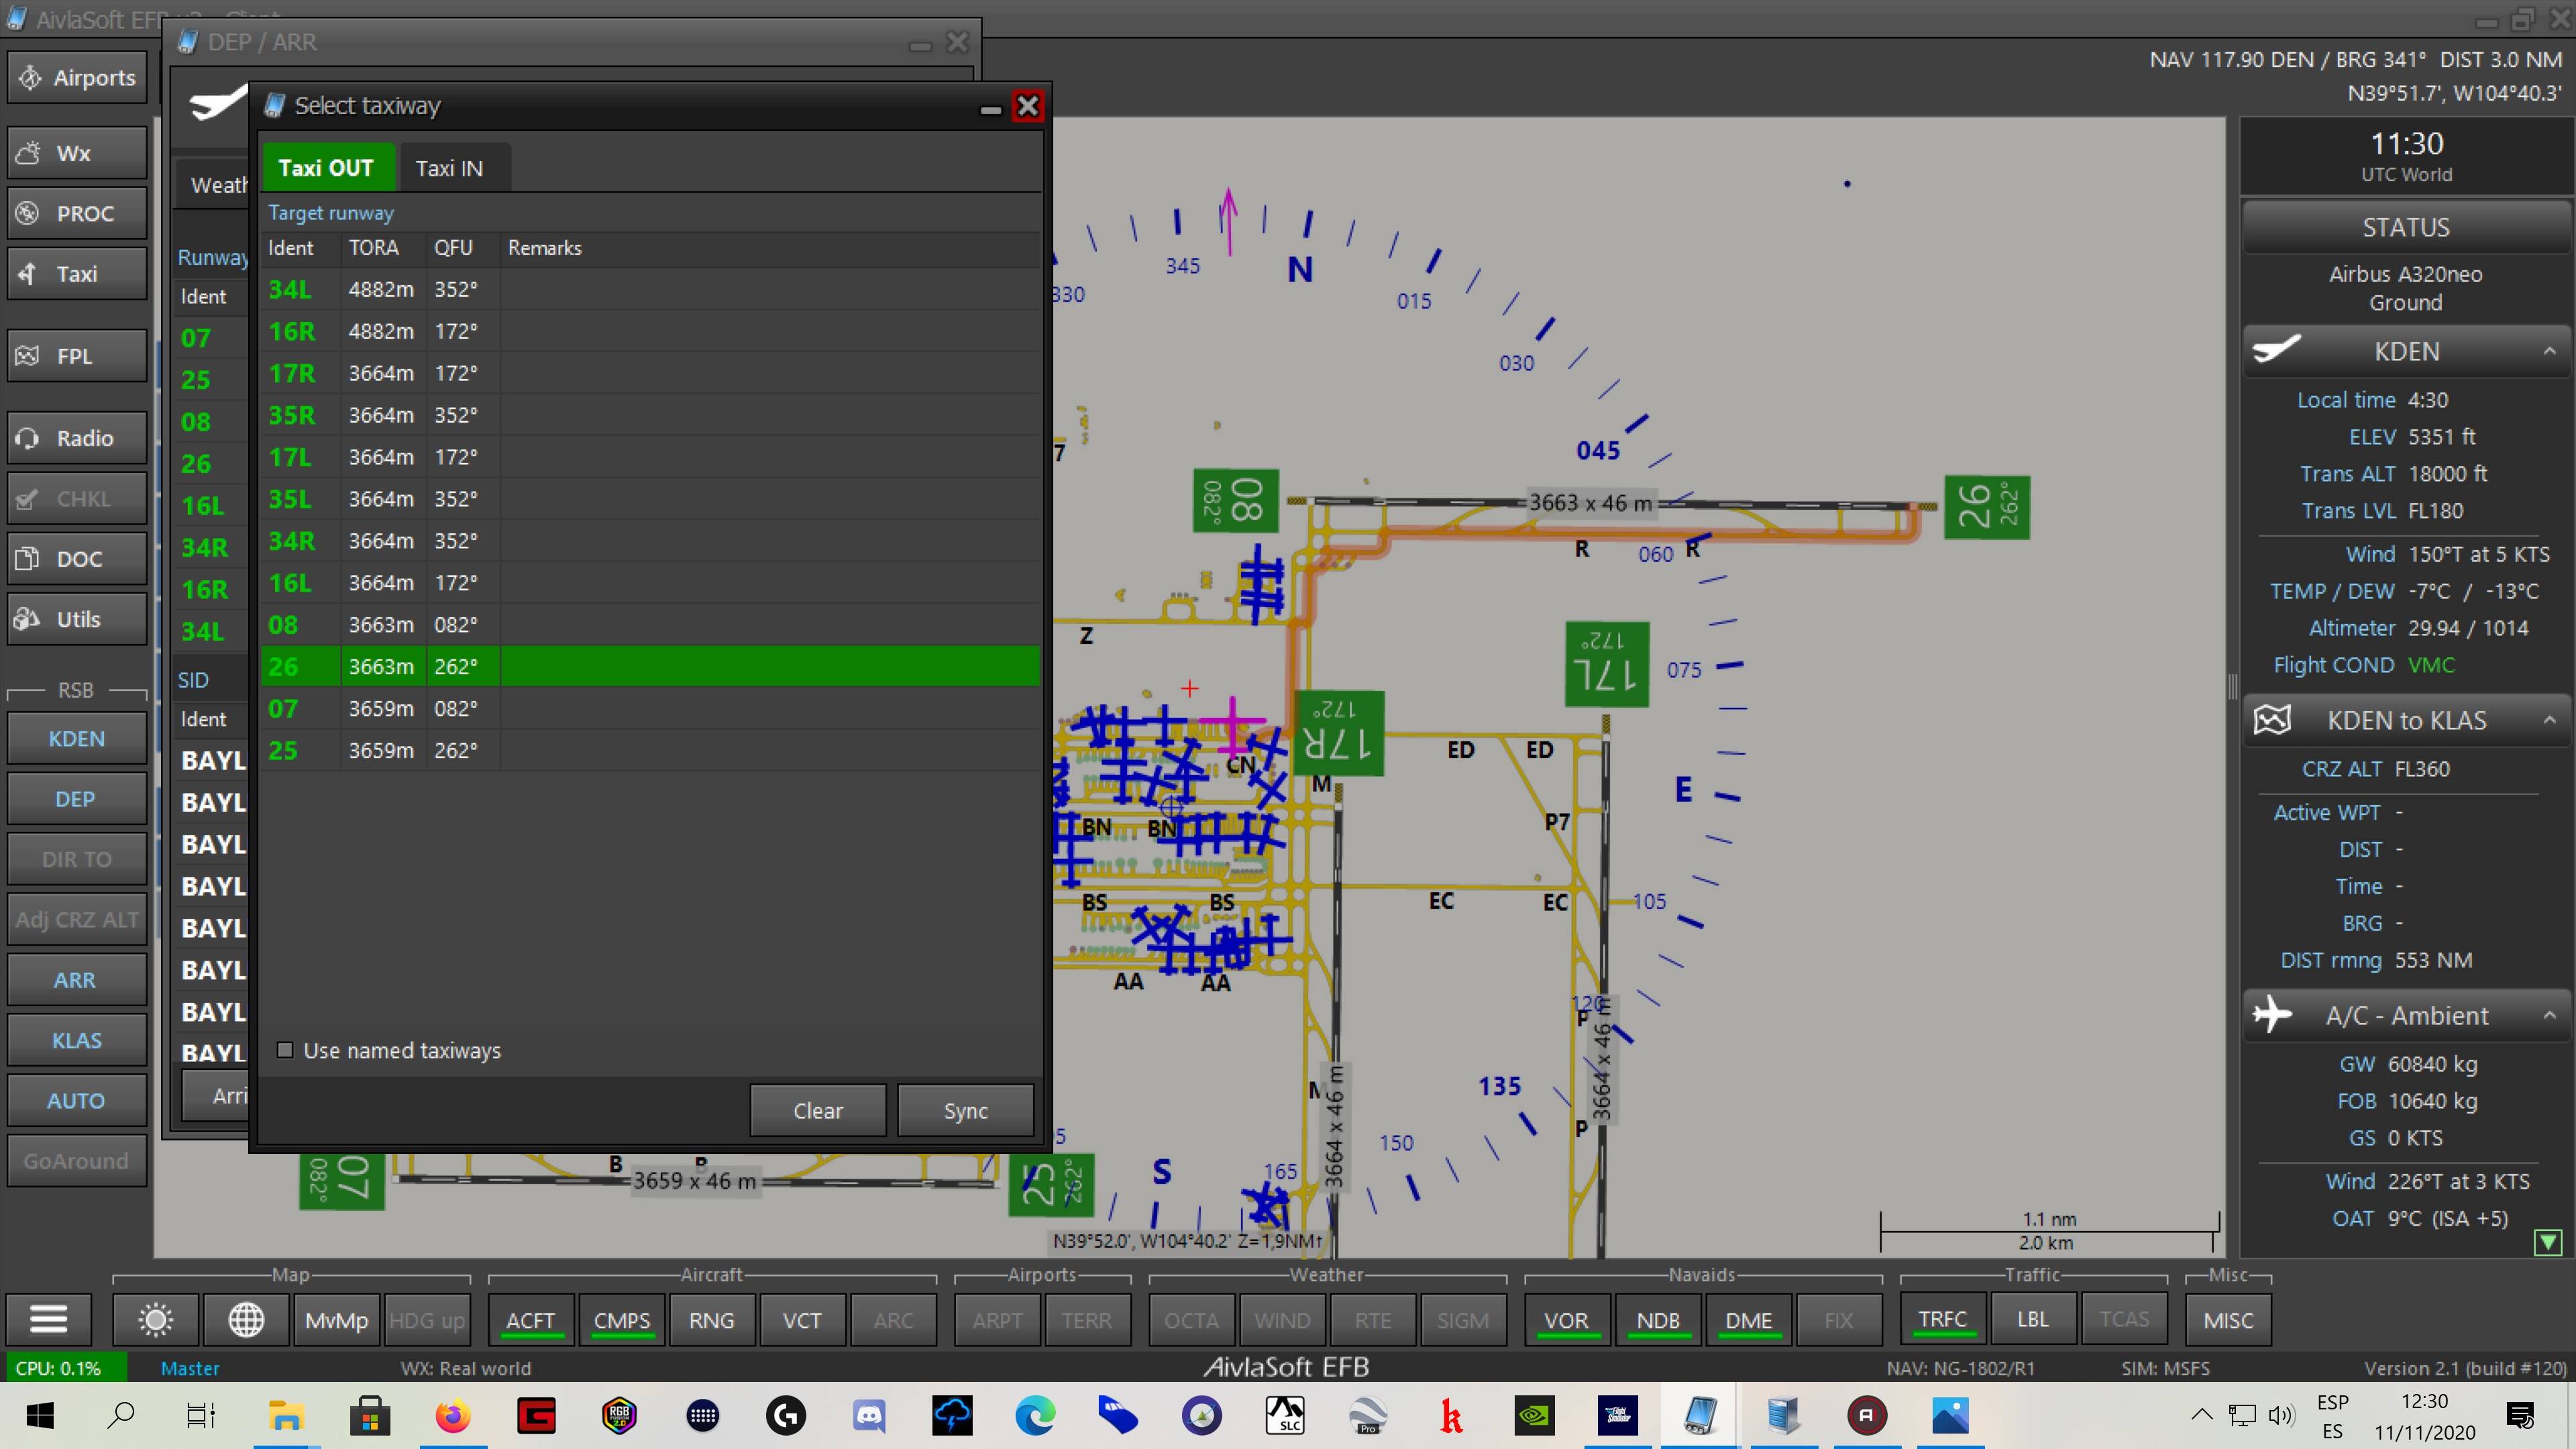Minimize the Select taxiway dialog

990,108
